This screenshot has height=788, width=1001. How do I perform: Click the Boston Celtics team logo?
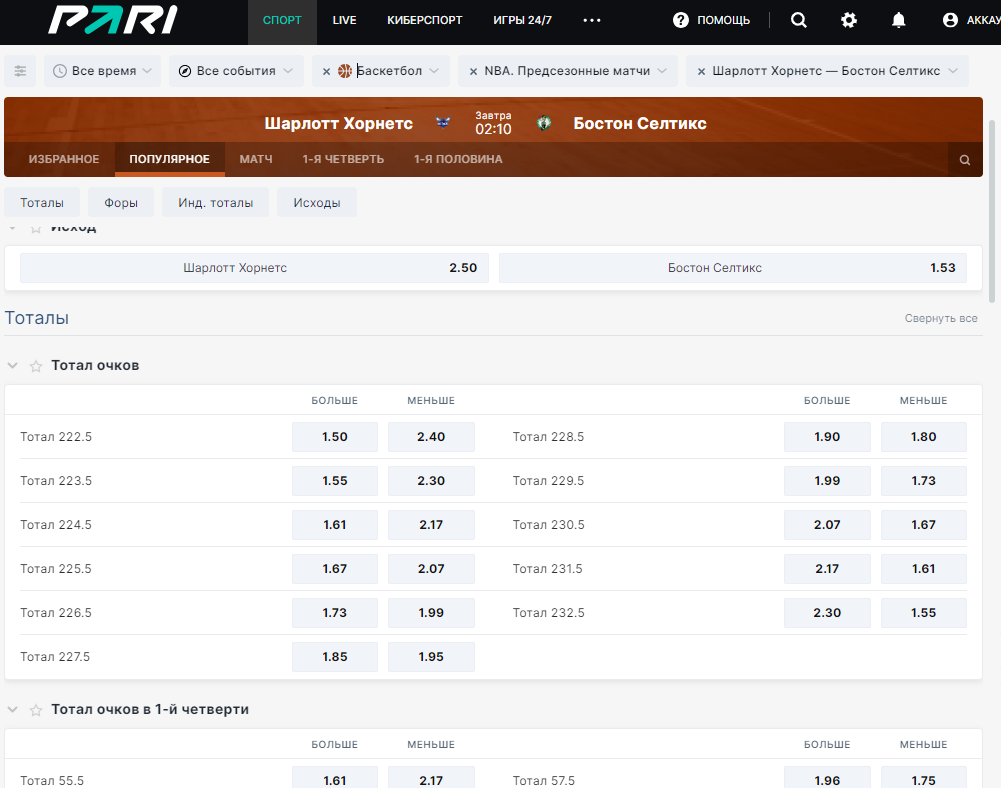click(x=544, y=123)
